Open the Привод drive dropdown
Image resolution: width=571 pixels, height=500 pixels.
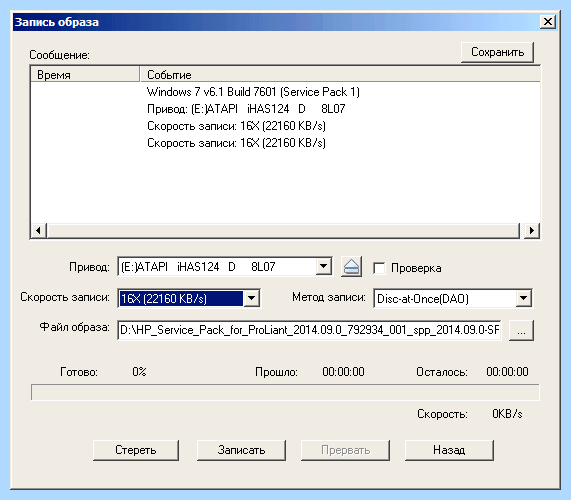pyautogui.click(x=323, y=267)
